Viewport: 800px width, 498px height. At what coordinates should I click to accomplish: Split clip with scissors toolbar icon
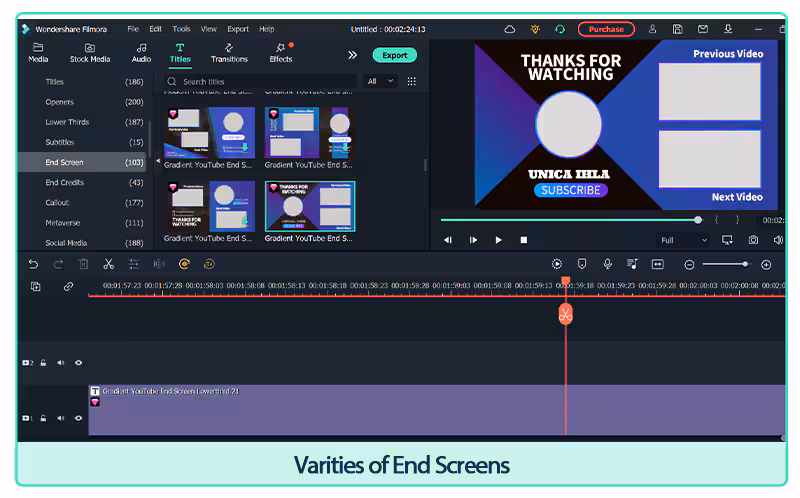pos(109,264)
